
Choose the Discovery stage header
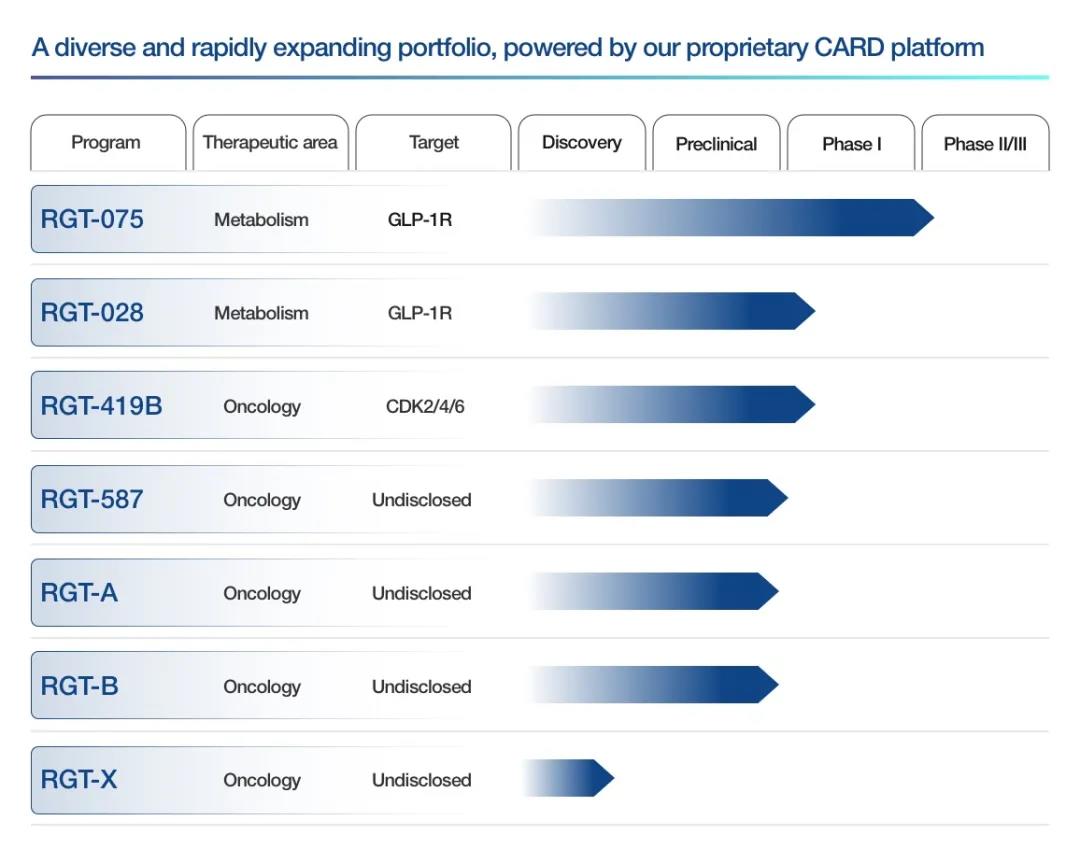[582, 143]
